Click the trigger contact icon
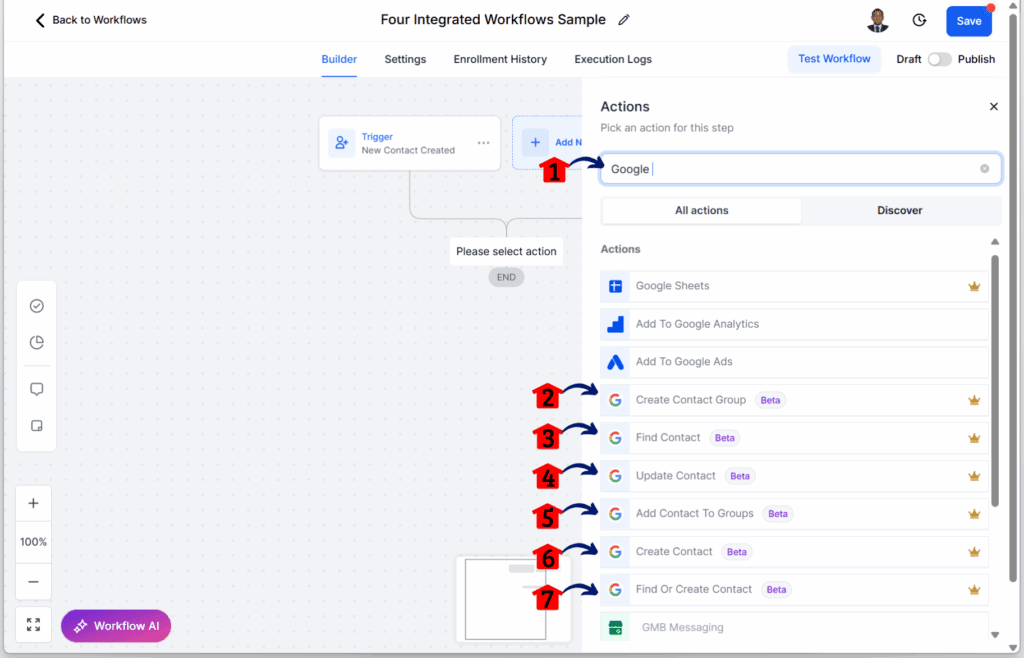Screen dimensions: 1024x658 tap(342, 143)
